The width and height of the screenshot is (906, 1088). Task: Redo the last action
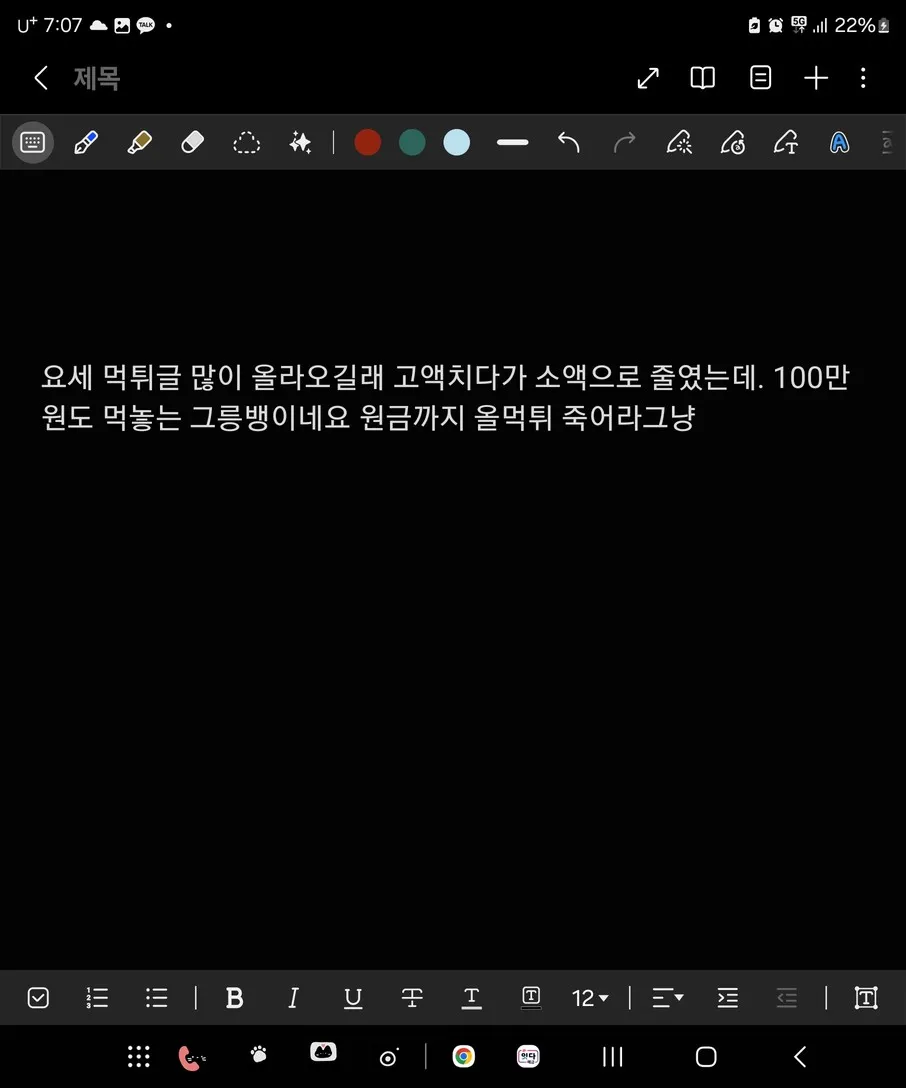pos(624,142)
